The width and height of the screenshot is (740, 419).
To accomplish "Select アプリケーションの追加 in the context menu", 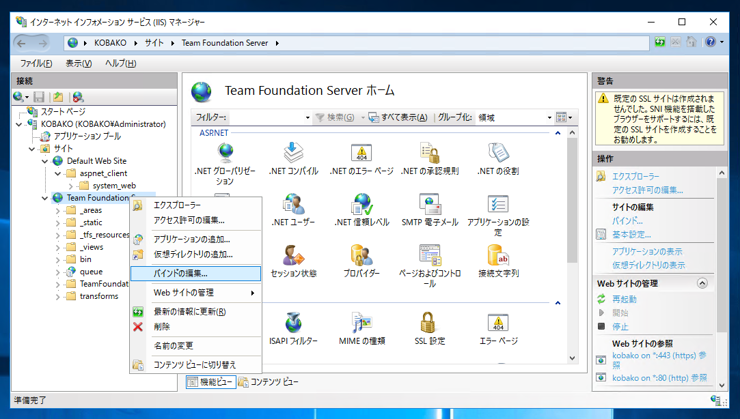I will pos(195,239).
